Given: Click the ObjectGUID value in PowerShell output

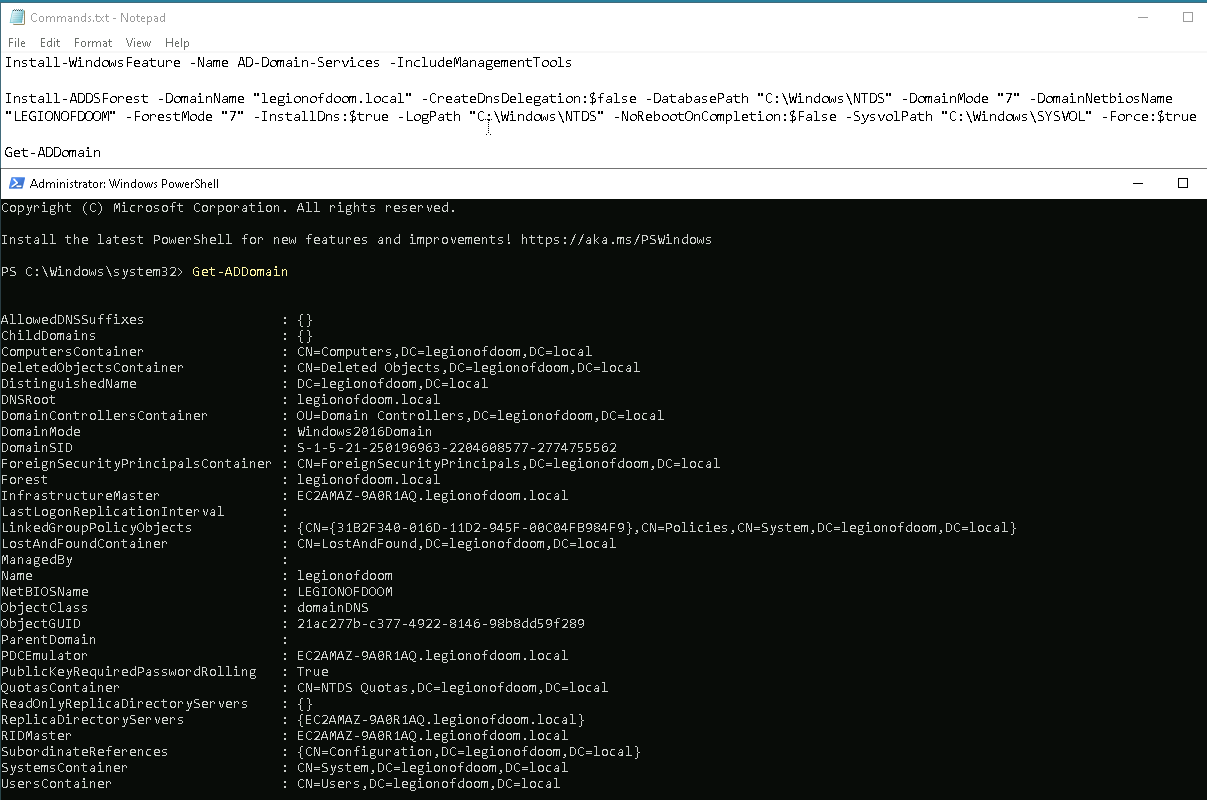Looking at the screenshot, I should point(440,624).
